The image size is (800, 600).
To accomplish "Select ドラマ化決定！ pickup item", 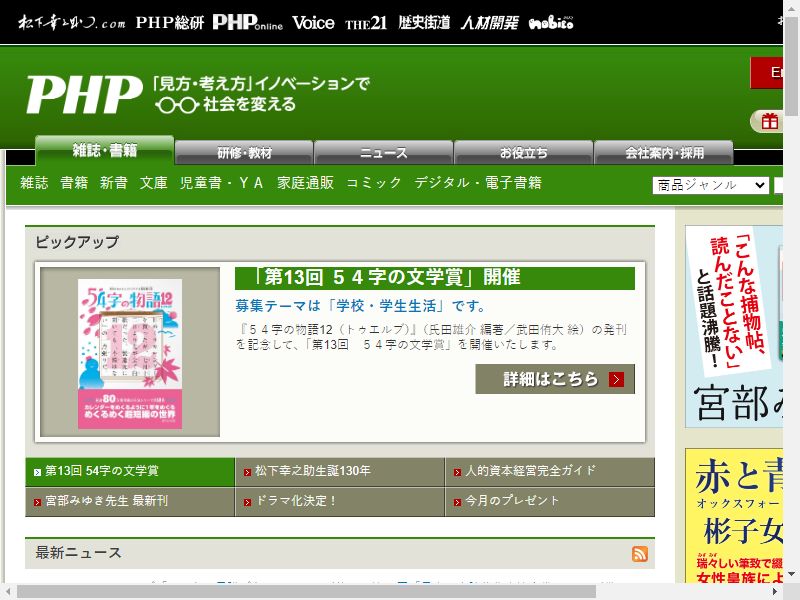I will pyautogui.click(x=340, y=502).
